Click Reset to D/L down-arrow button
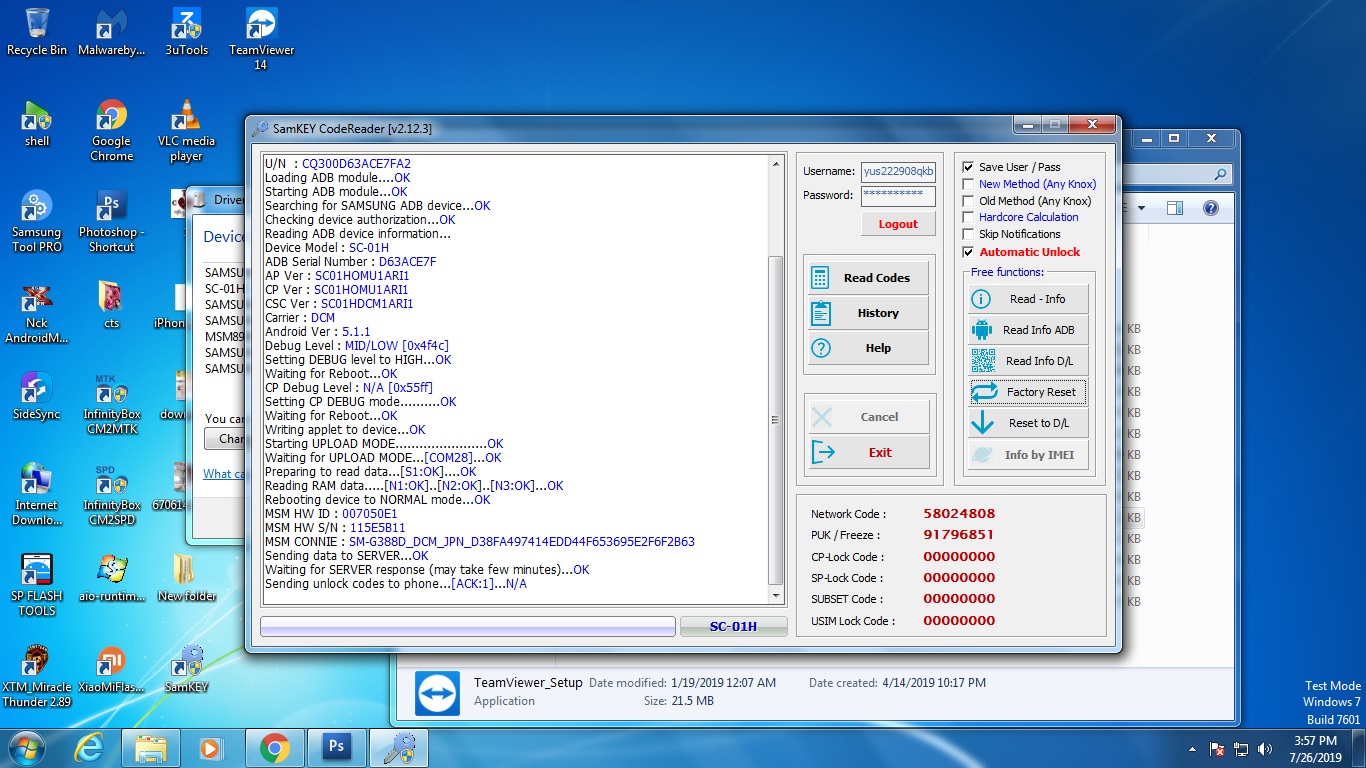1366x768 pixels. pos(1027,423)
